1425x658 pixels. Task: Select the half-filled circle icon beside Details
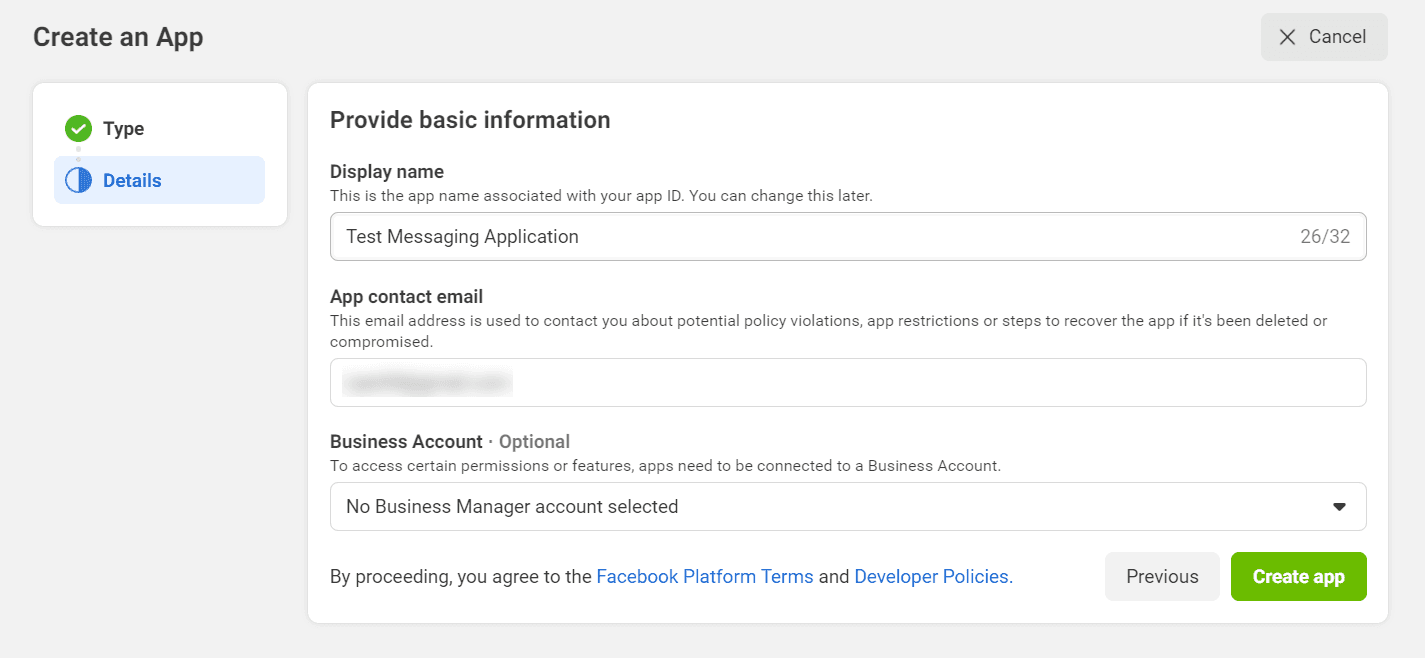pyautogui.click(x=78, y=180)
